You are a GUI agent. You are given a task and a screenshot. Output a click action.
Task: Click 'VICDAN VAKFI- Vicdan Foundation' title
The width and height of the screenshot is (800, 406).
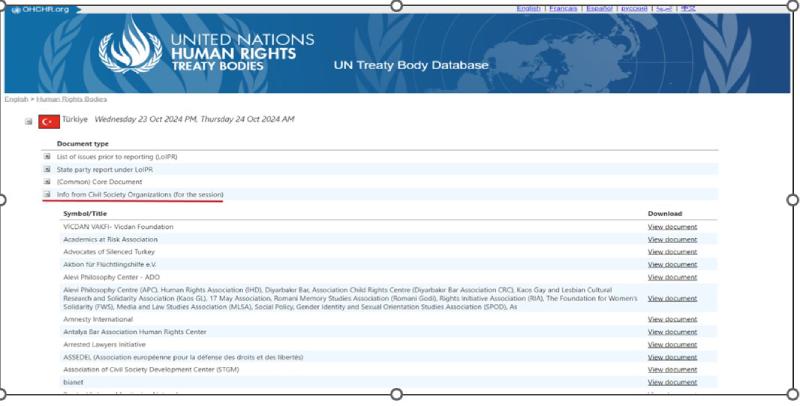pyautogui.click(x=118, y=226)
